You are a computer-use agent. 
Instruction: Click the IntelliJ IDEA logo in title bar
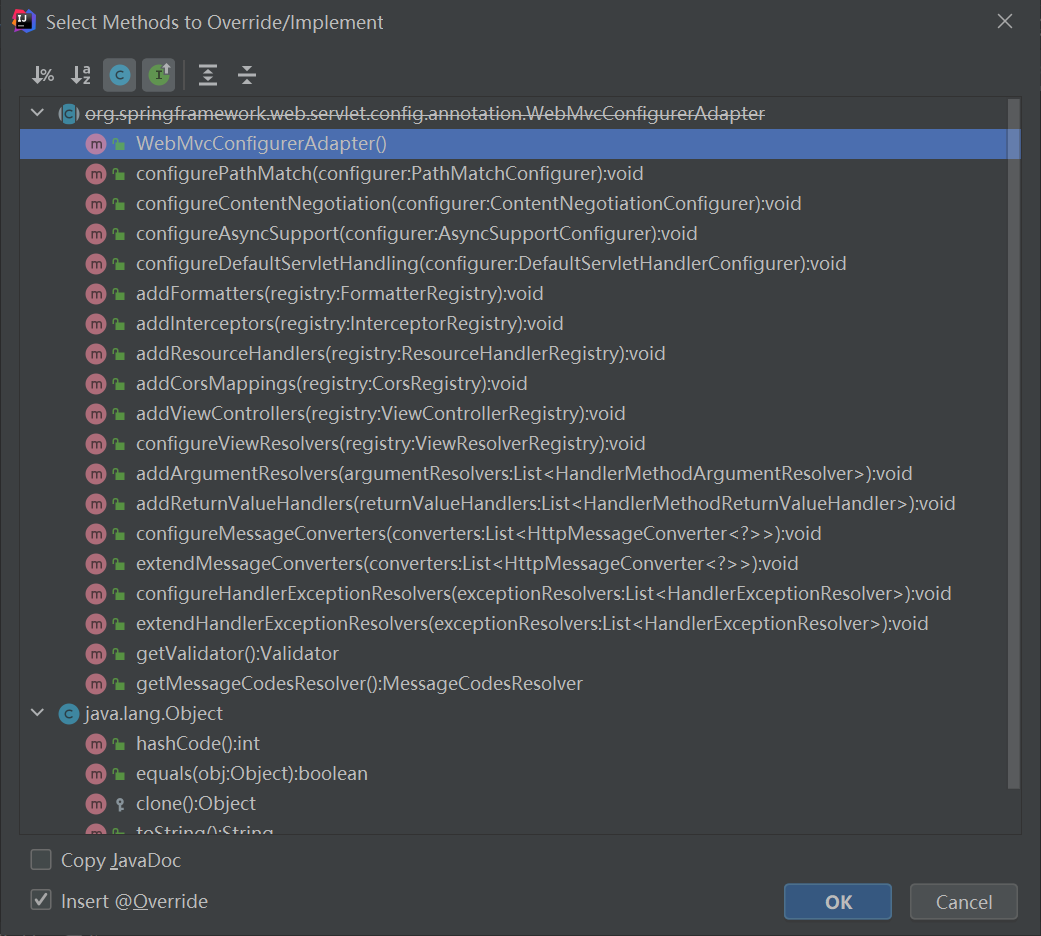(23, 21)
